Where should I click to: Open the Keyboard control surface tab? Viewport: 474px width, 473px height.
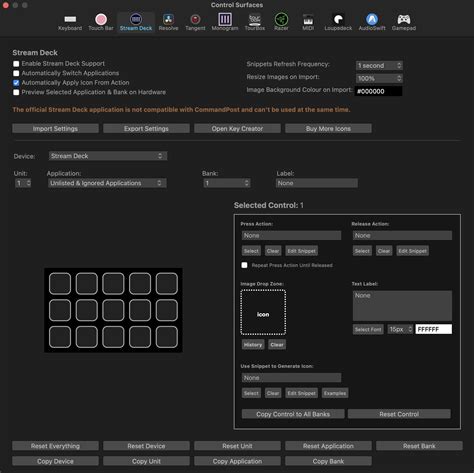[70, 22]
